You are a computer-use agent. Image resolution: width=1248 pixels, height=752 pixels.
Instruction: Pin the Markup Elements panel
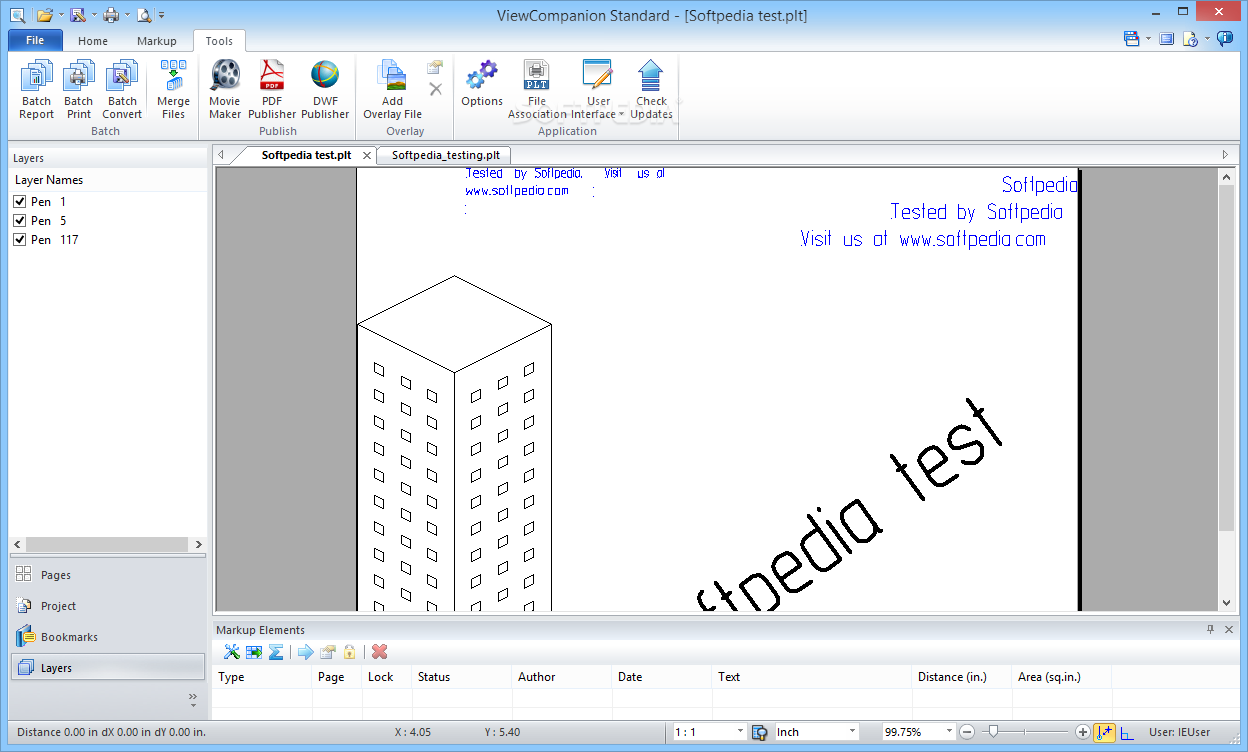coord(1211,629)
